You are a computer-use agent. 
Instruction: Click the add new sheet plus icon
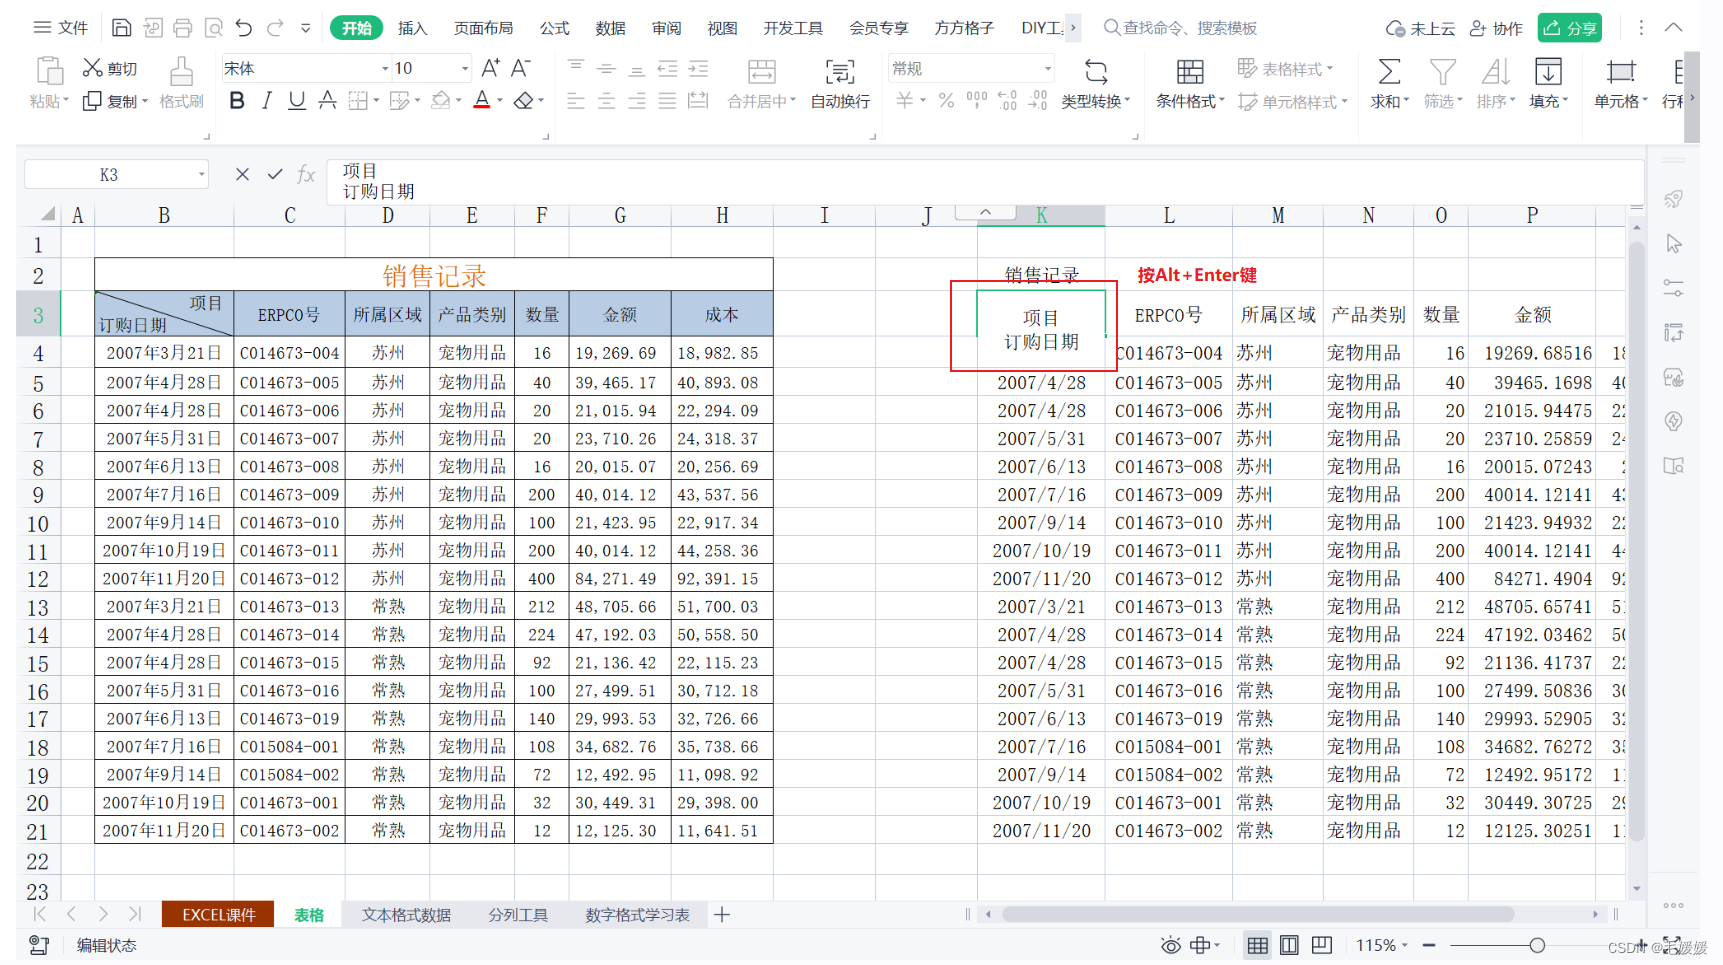[722, 914]
